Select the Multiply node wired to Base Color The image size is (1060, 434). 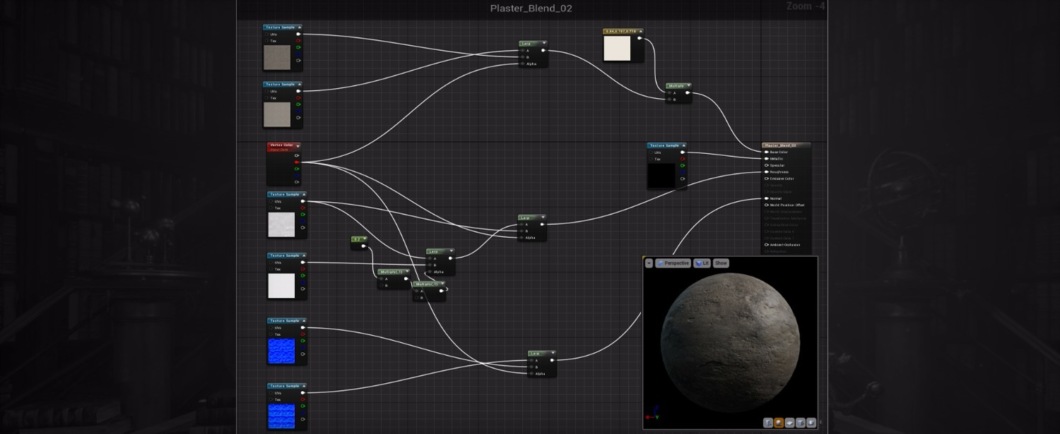coord(678,93)
